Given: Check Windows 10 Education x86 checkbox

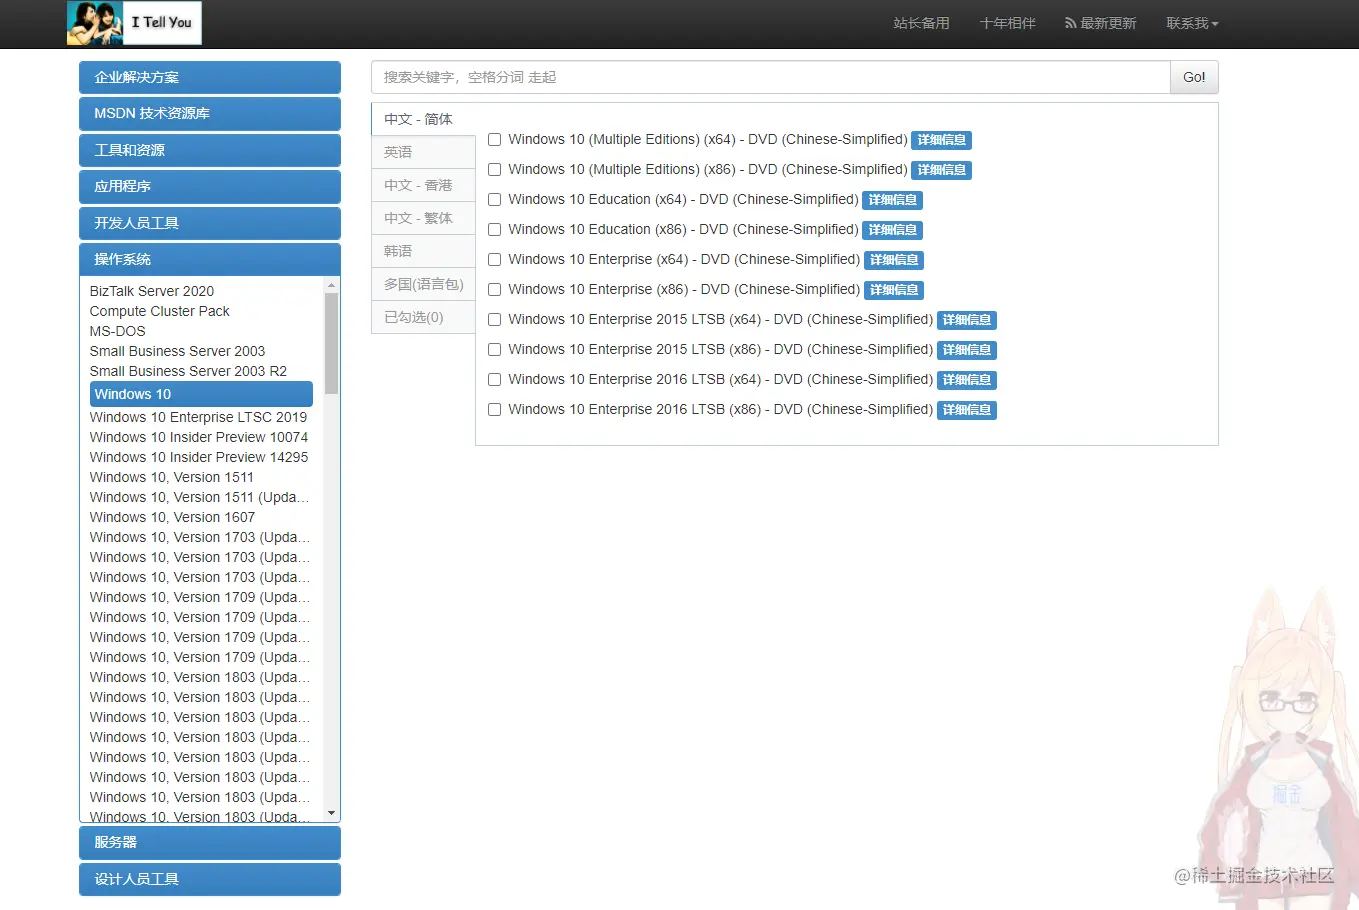Looking at the screenshot, I should [494, 230].
